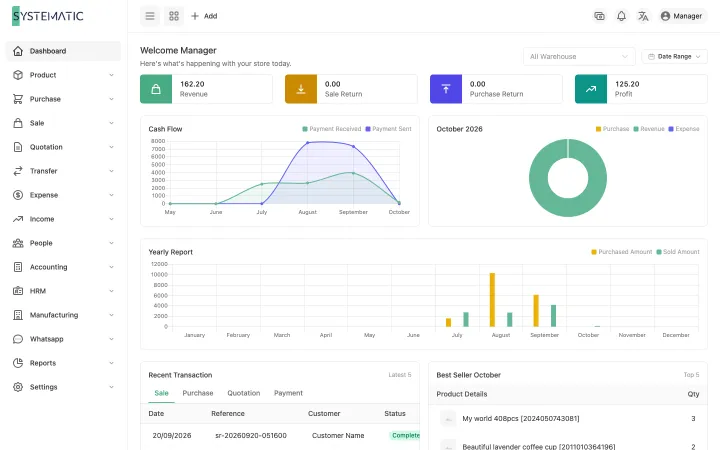720x450 pixels.
Task: Select the Sale transaction tab
Action: tap(161, 394)
